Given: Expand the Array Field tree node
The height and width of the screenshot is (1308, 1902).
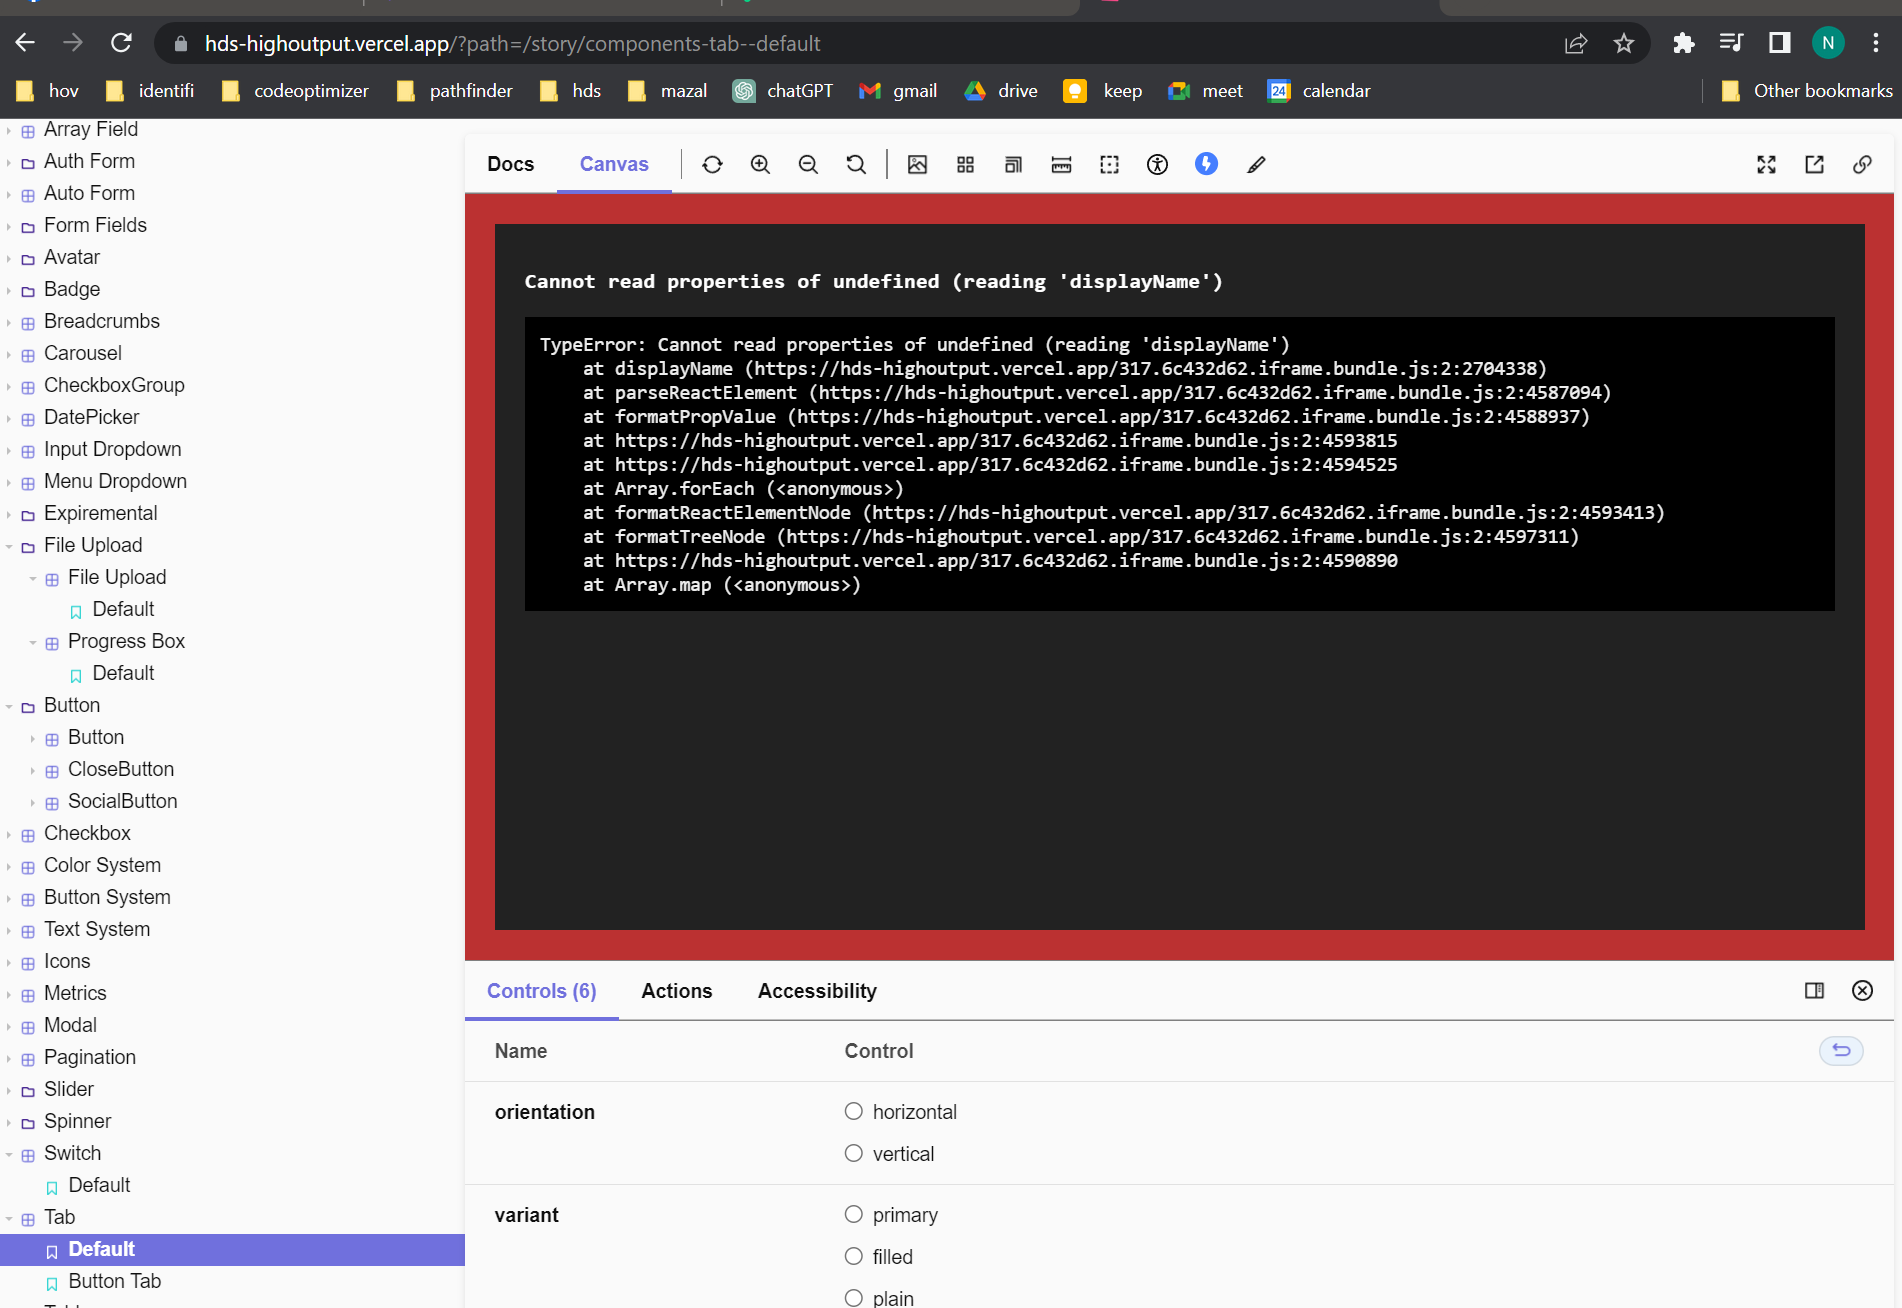Looking at the screenshot, I should (91, 129).
